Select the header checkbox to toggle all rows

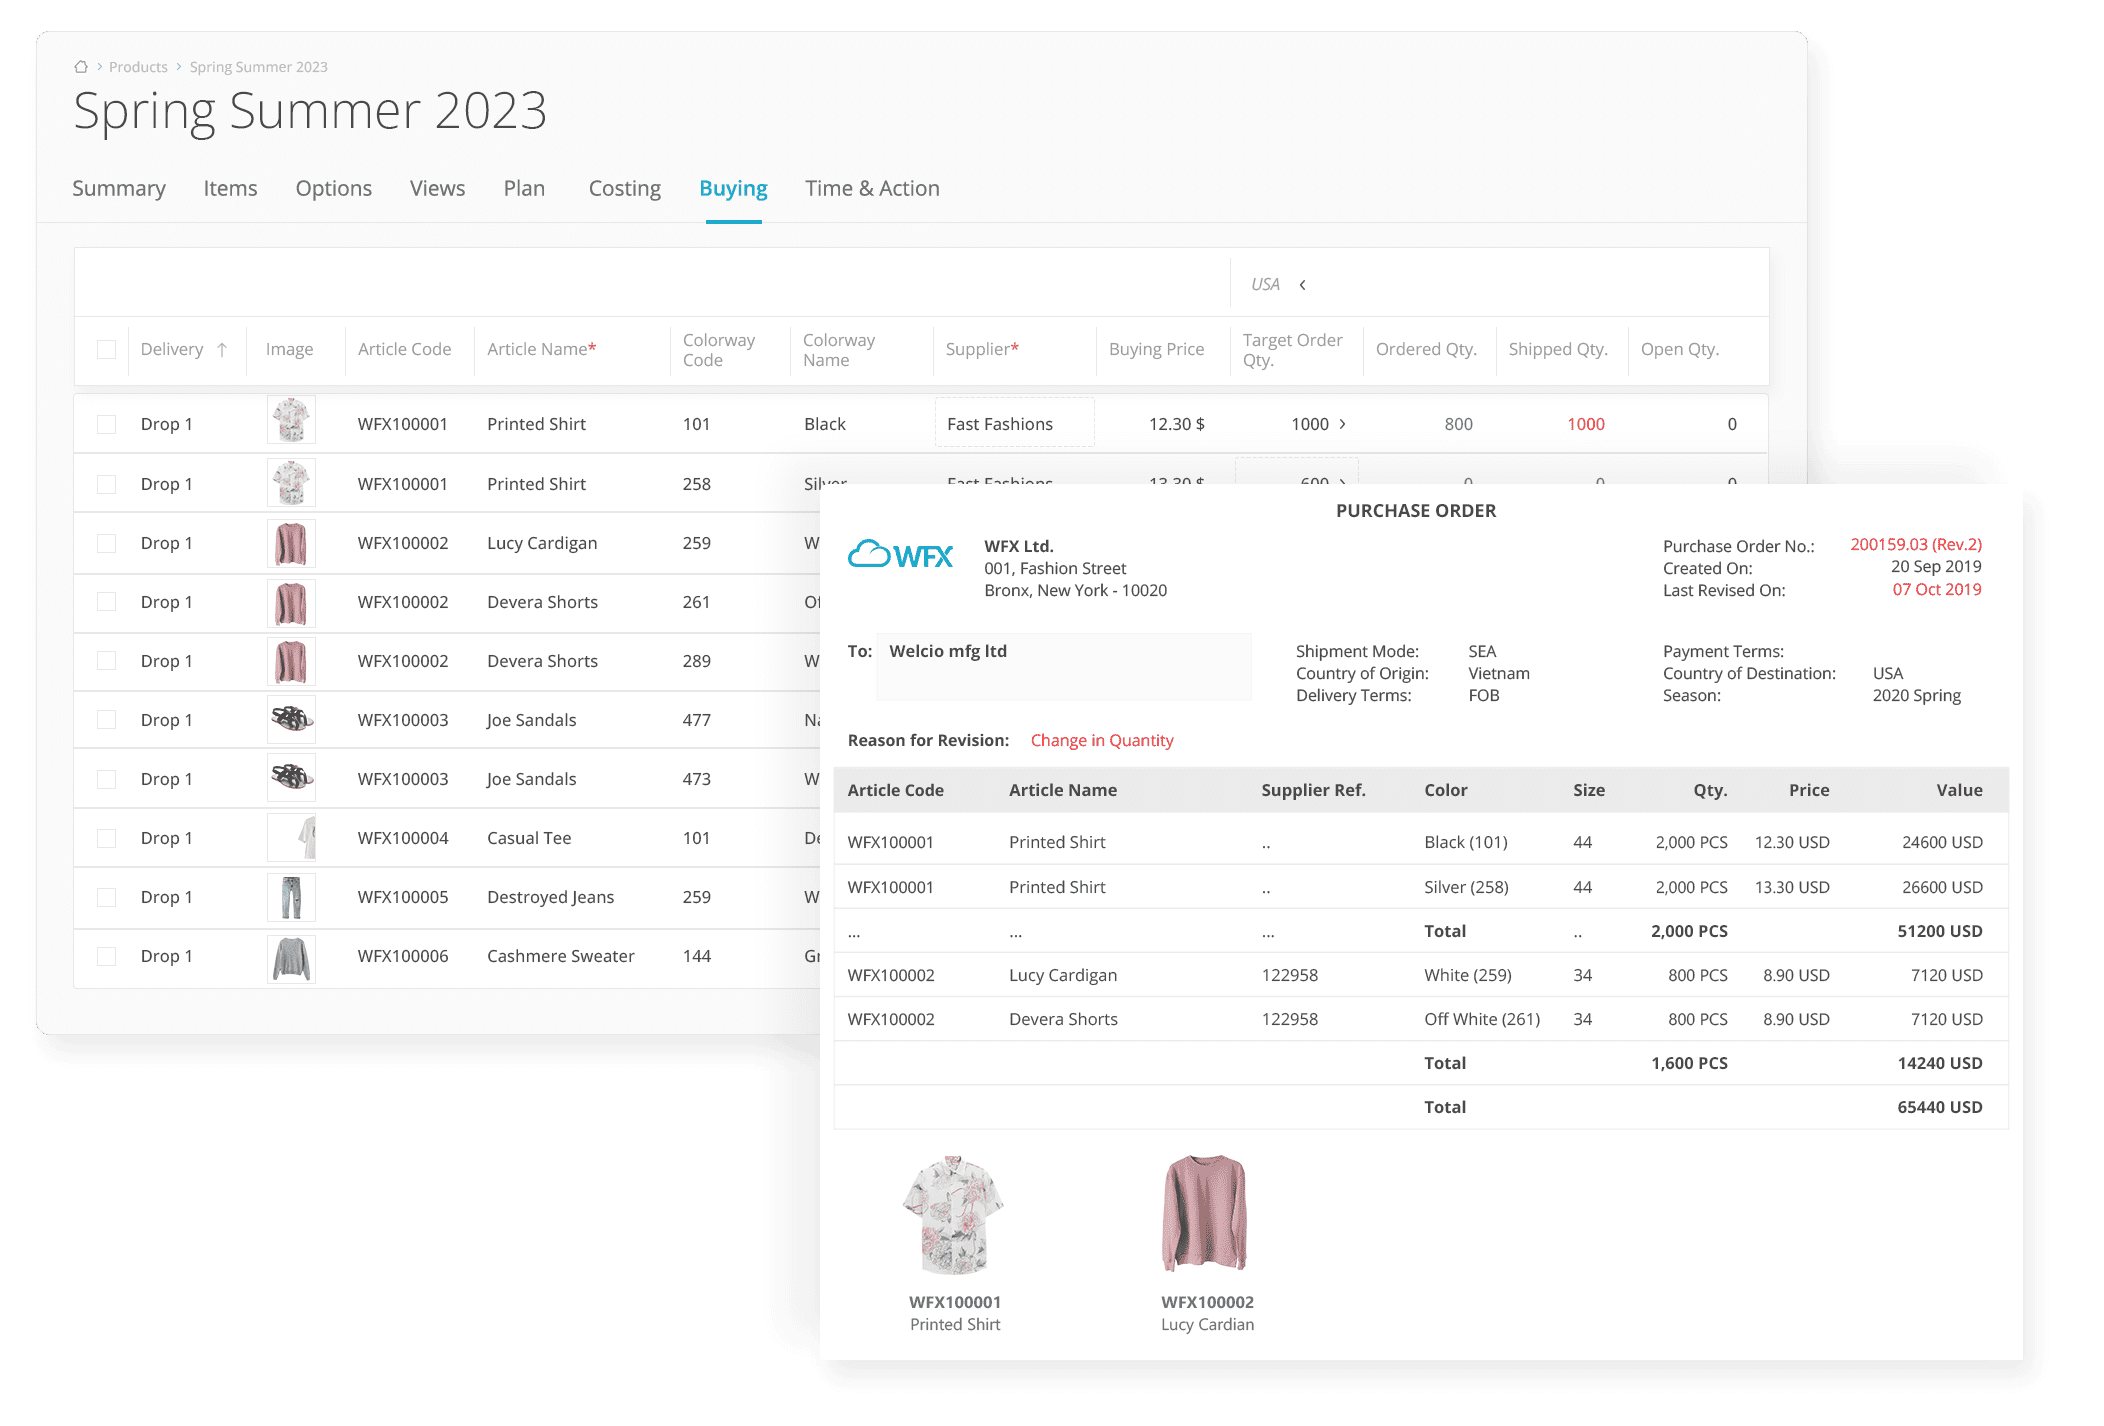pyautogui.click(x=107, y=349)
